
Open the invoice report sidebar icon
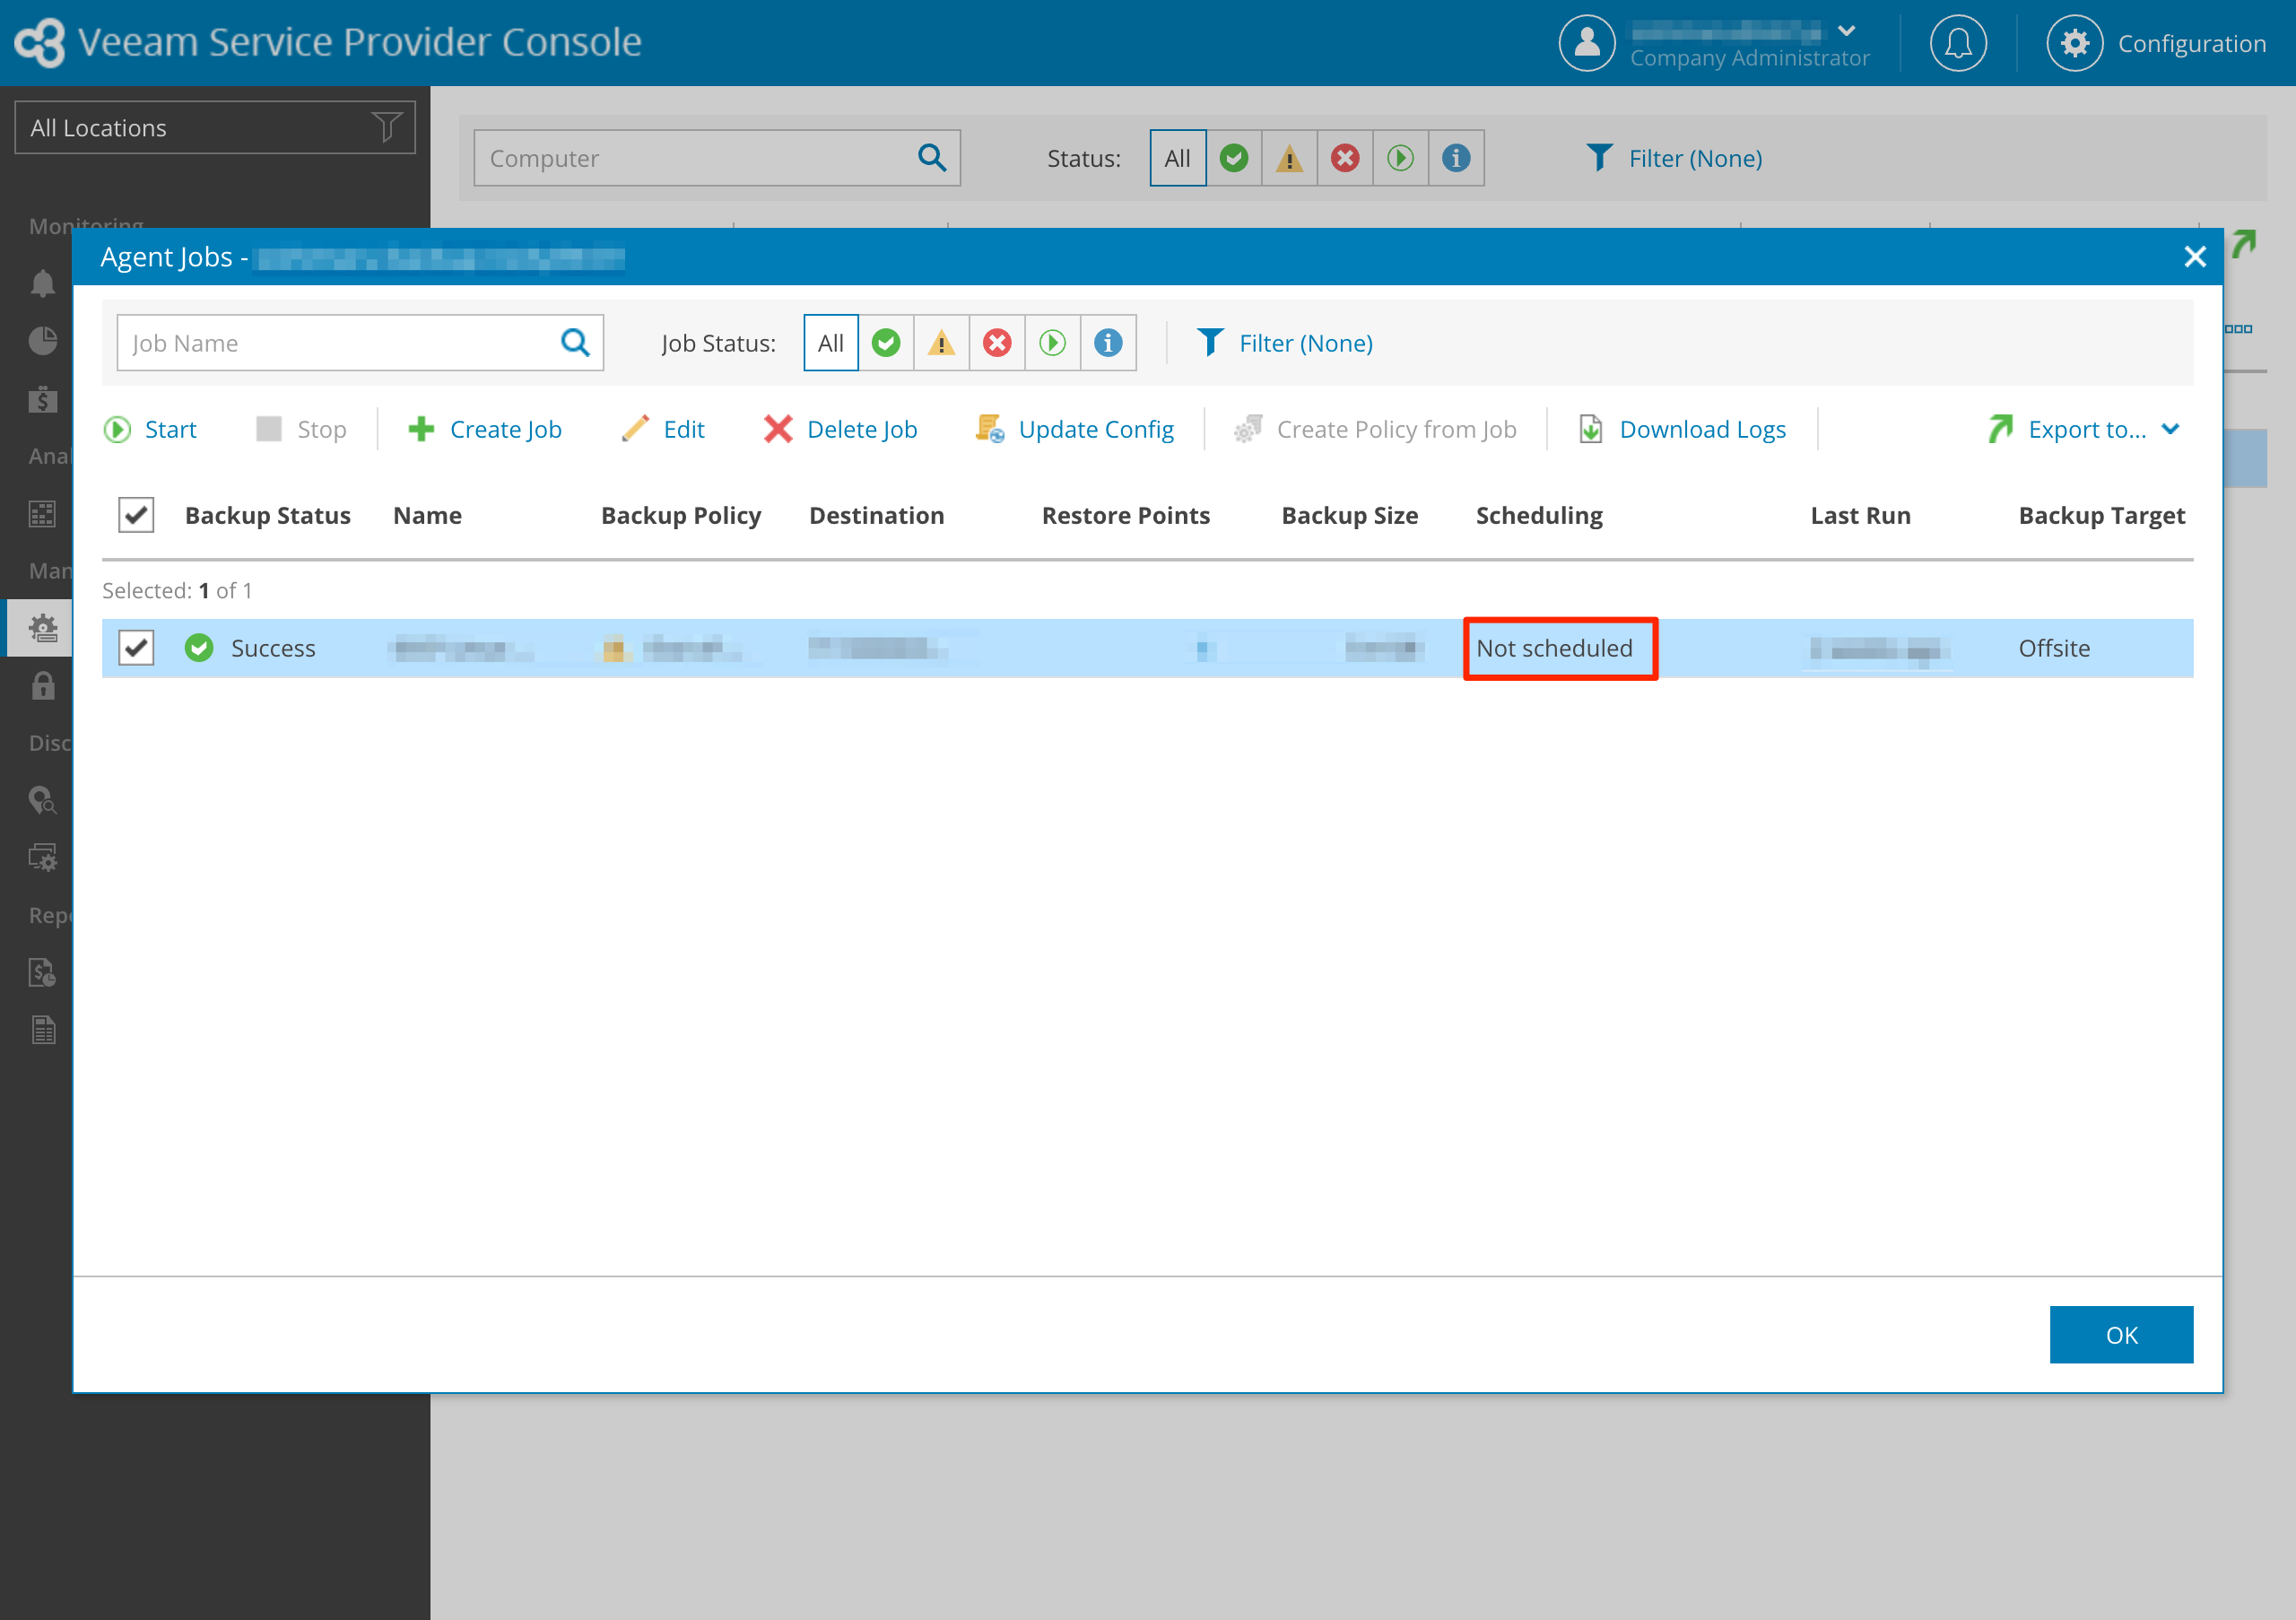42,972
